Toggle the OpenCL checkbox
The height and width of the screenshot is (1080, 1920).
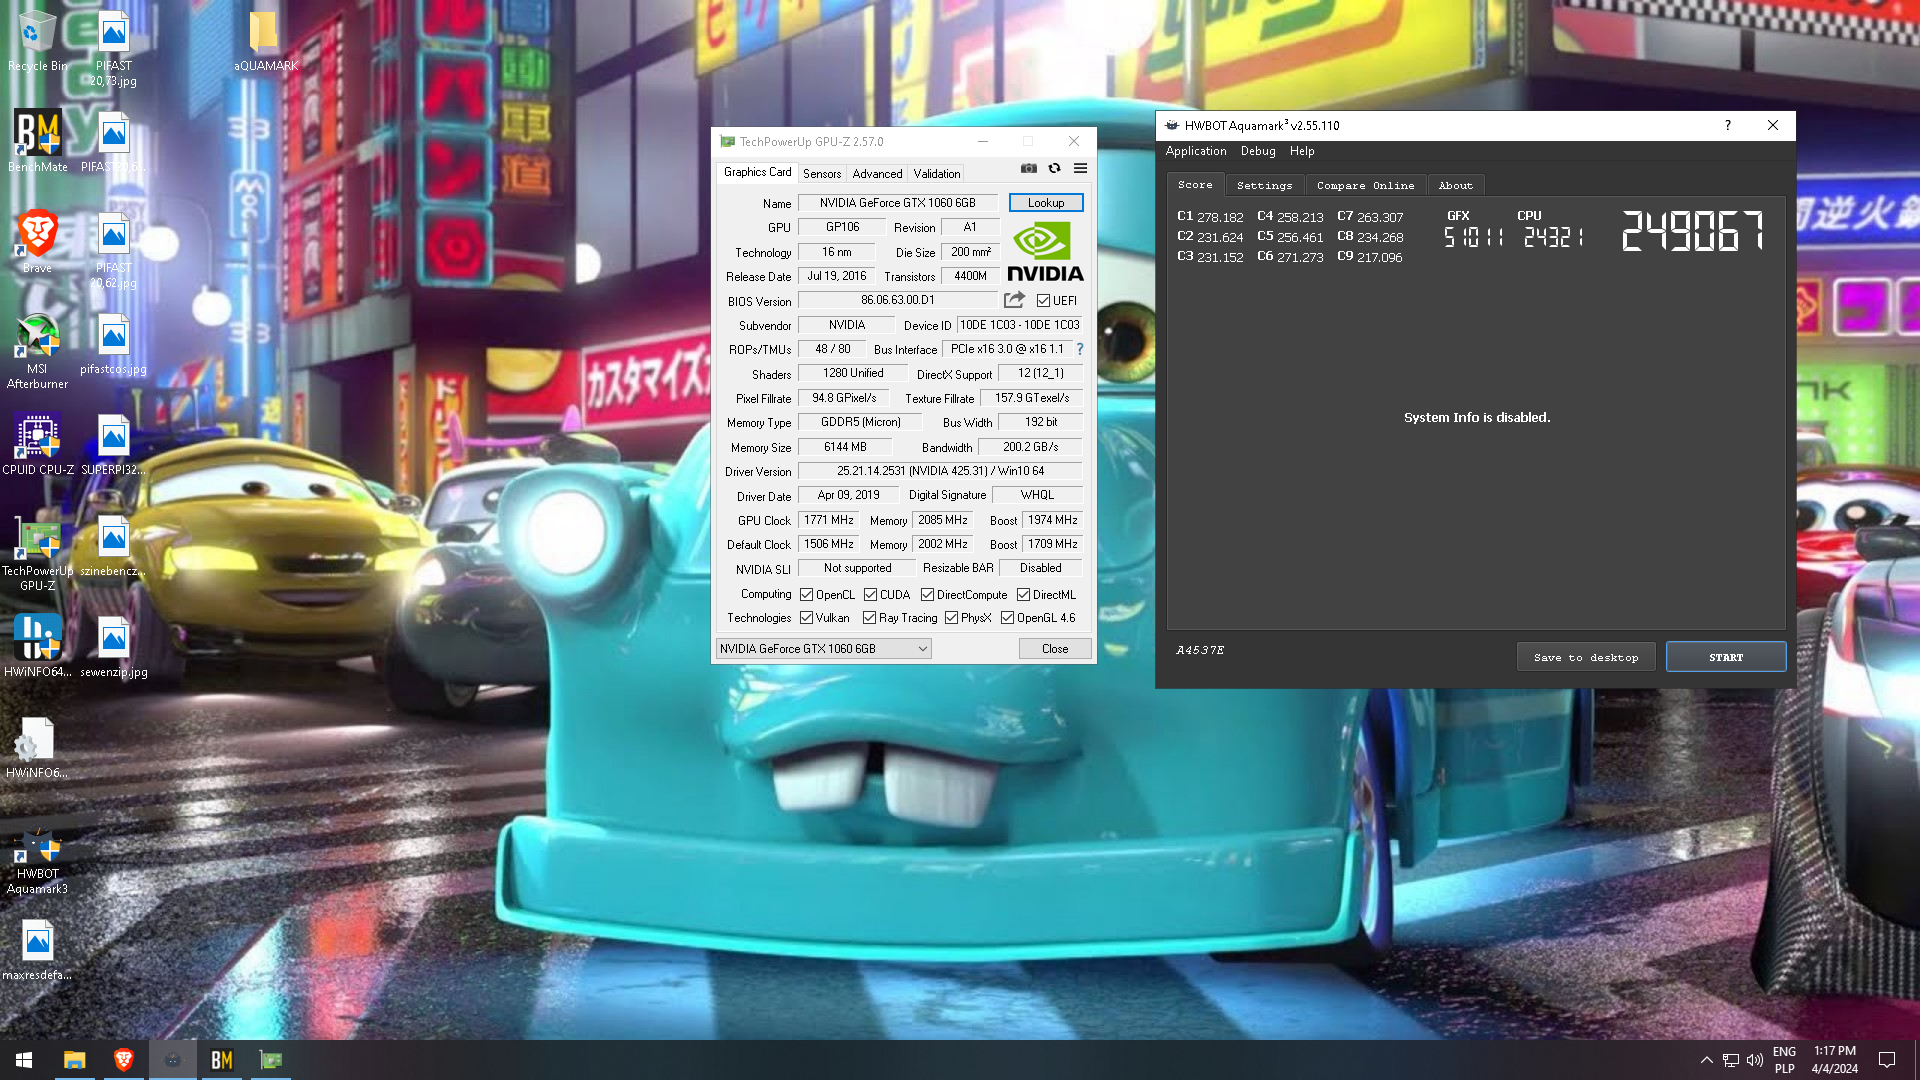[806, 594]
